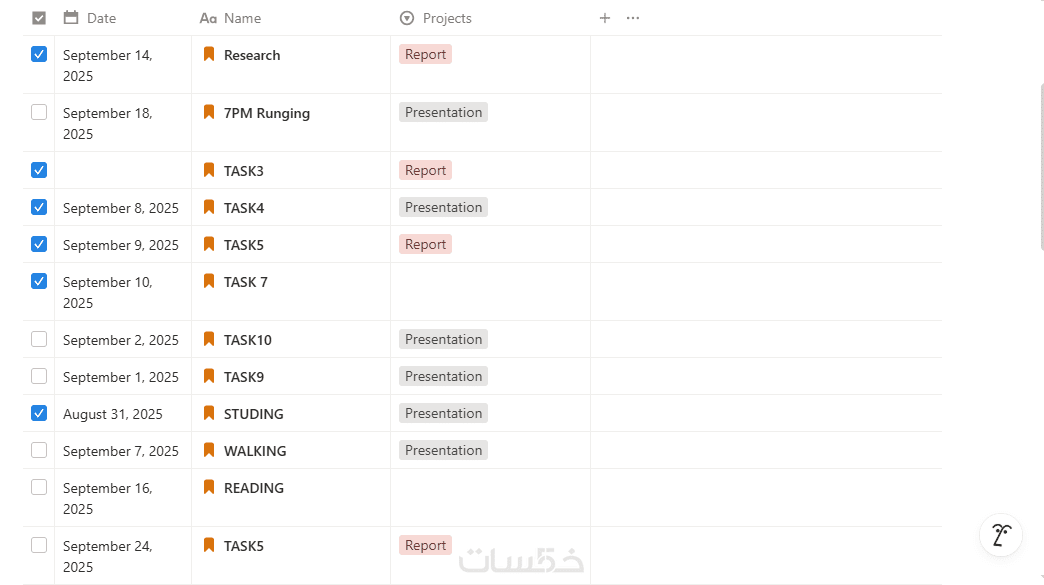Viewport: 1044px width, 585px height.
Task: Click the bookmark icon next to WALKING
Action: (209, 451)
